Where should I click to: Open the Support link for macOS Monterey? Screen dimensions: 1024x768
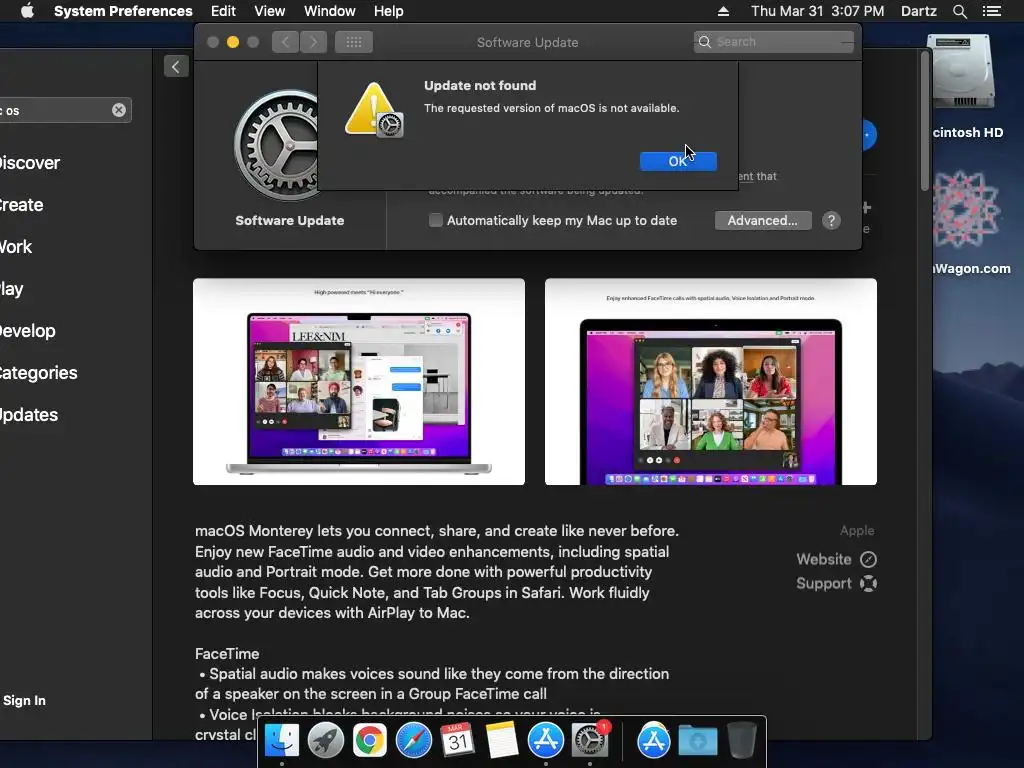836,584
